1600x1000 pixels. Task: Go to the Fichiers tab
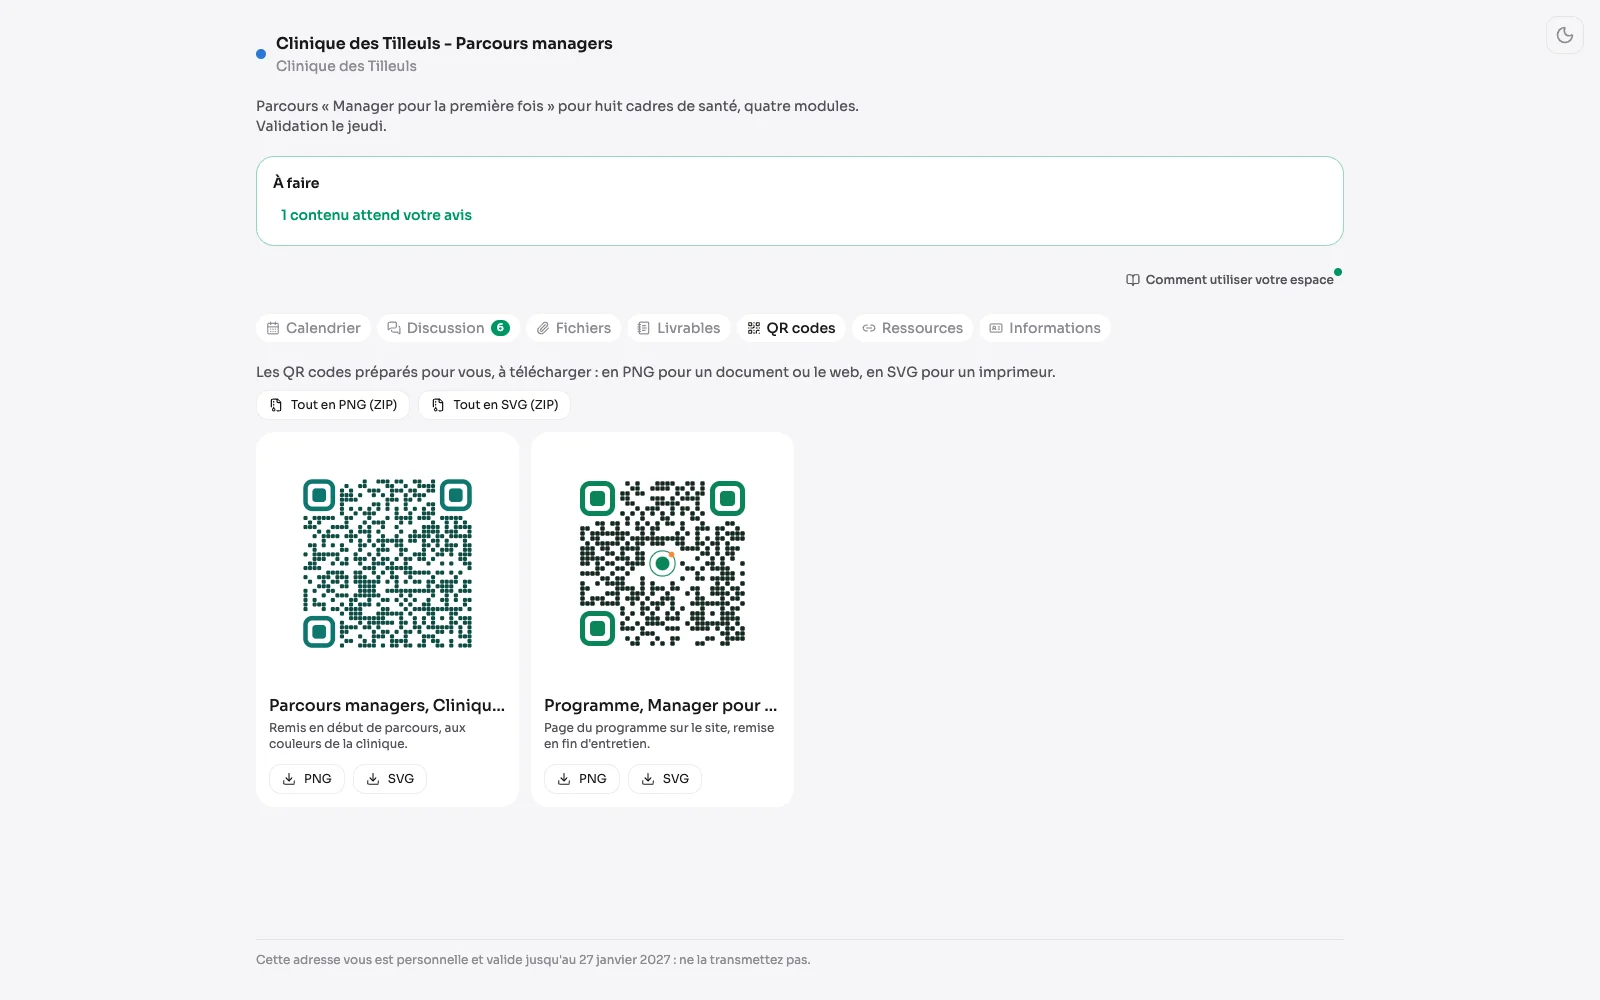coord(574,328)
